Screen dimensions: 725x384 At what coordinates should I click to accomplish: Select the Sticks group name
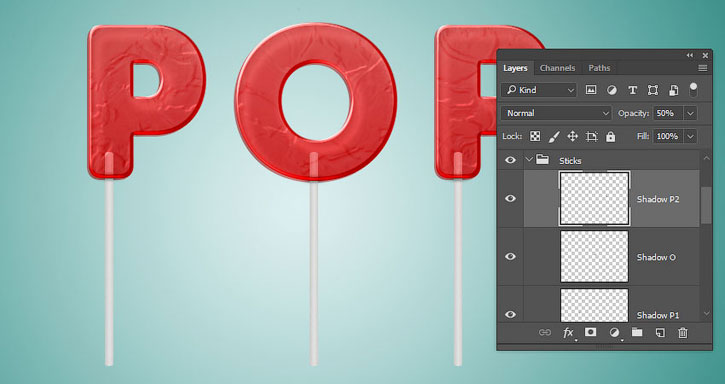(570, 161)
